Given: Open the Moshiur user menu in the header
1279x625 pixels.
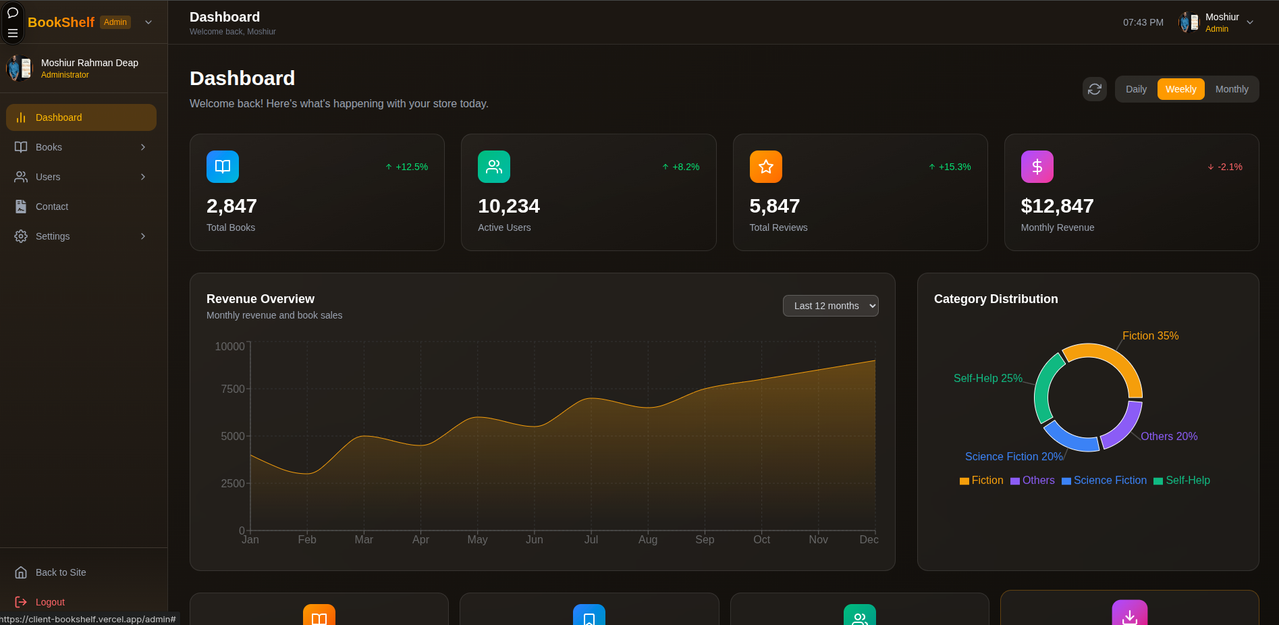Looking at the screenshot, I should [x=1216, y=22].
